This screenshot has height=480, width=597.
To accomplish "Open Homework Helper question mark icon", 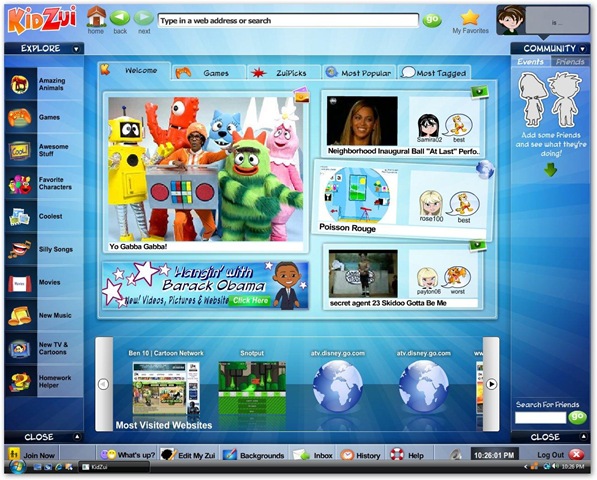I will pyautogui.click(x=20, y=381).
